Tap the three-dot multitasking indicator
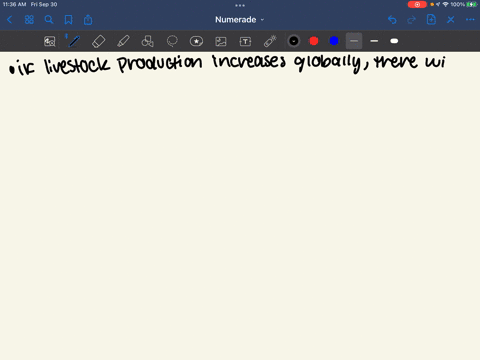The height and width of the screenshot is (360, 480). tap(240, 5)
